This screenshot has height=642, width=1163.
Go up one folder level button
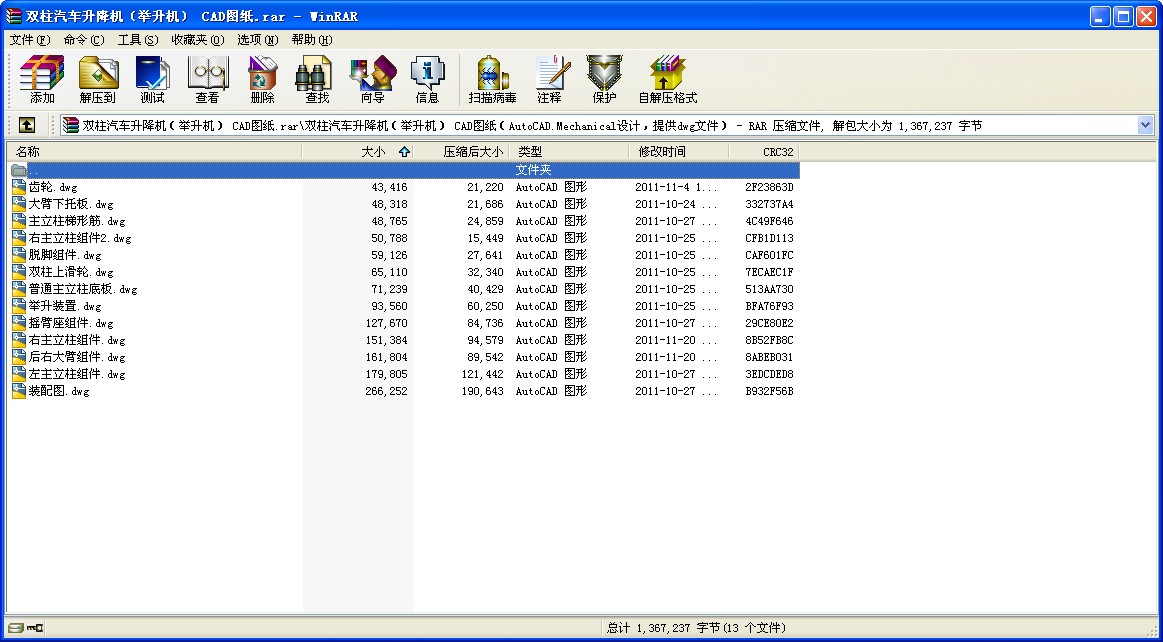click(26, 125)
